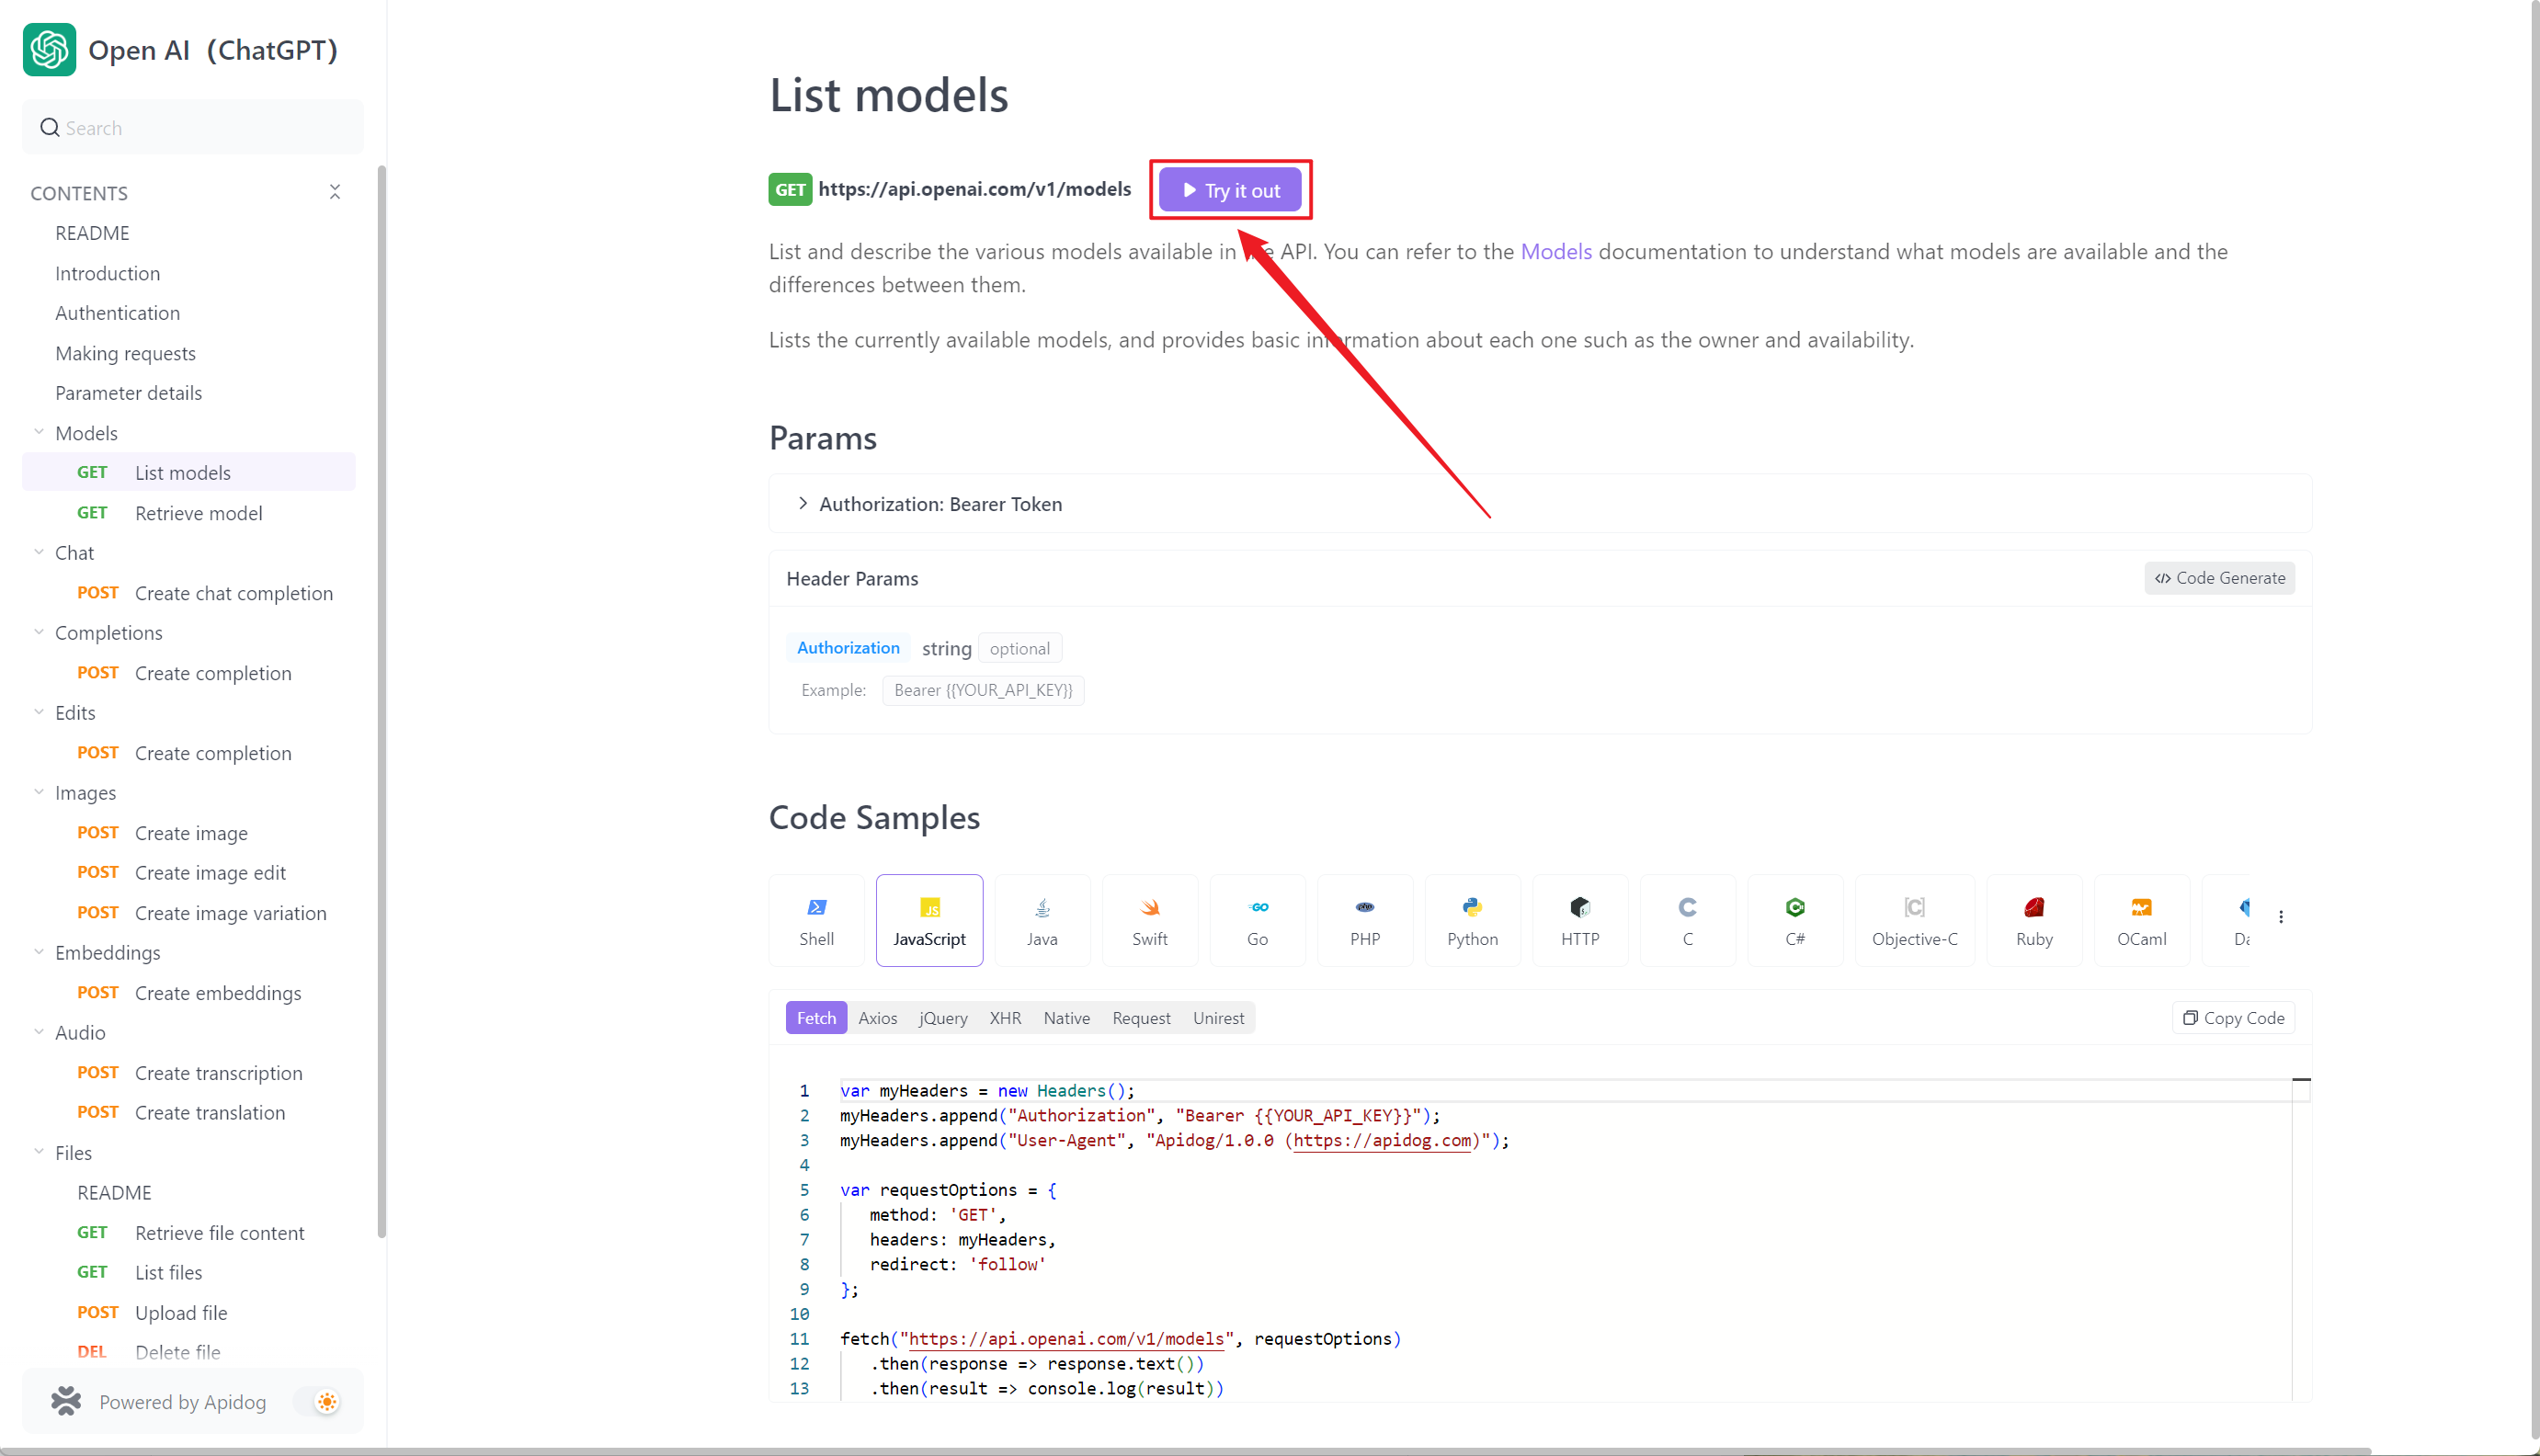
Task: Click the Try it out button
Action: (1234, 188)
